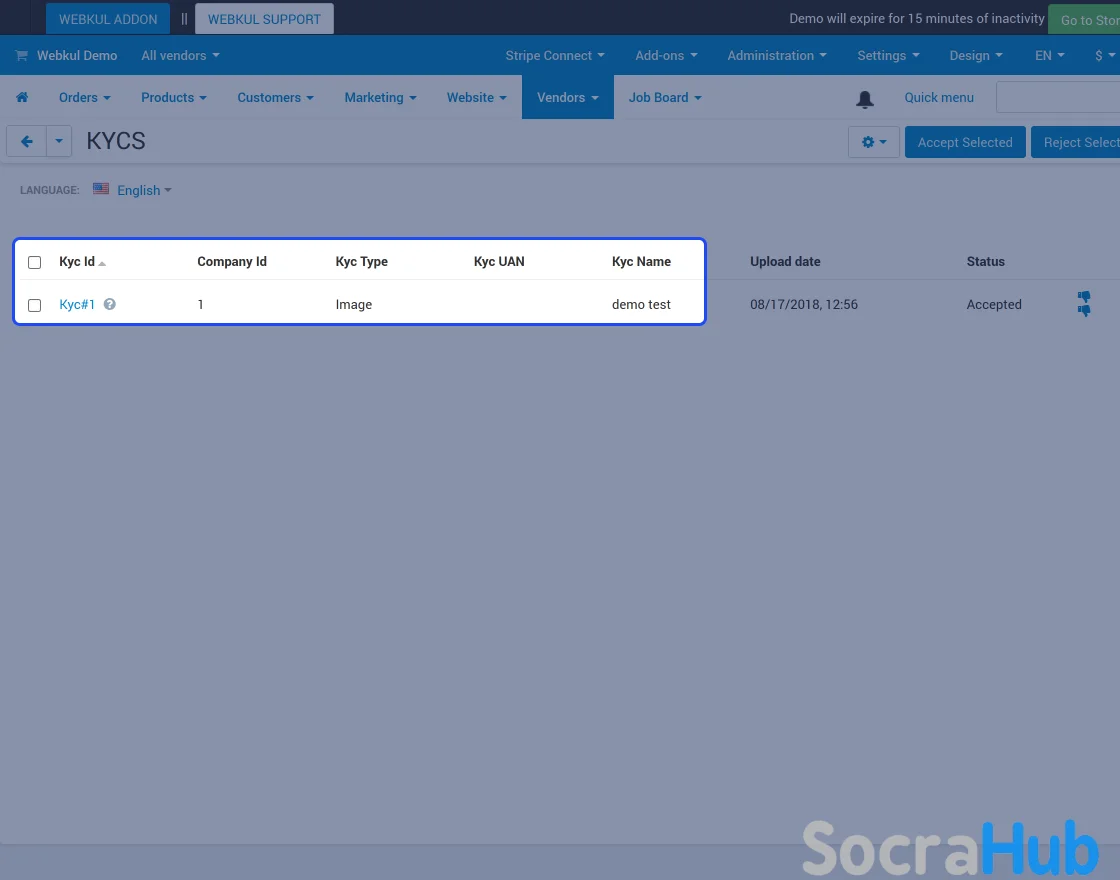Tick the checkbox for Kyc#1 row
Viewport: 1120px width, 880px height.
point(35,305)
